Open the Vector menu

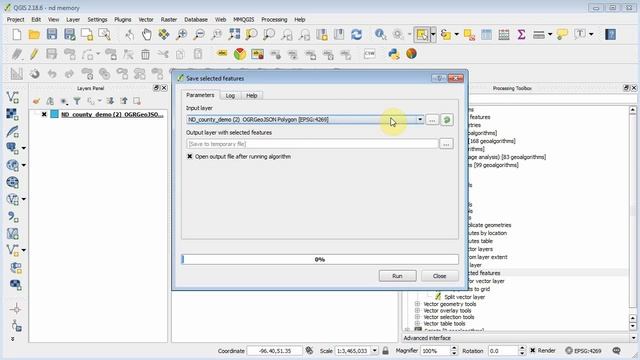(146, 20)
